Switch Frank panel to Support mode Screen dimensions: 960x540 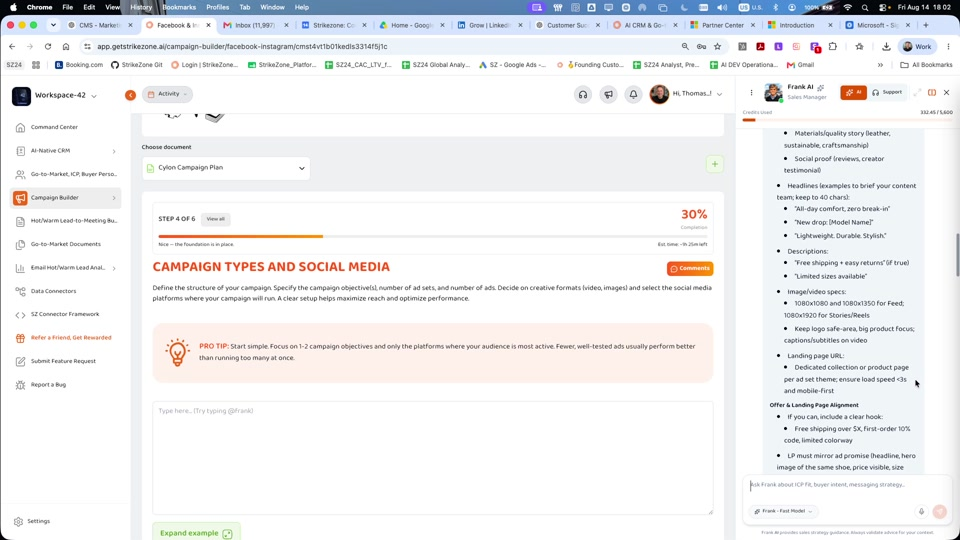pyautogui.click(x=887, y=92)
